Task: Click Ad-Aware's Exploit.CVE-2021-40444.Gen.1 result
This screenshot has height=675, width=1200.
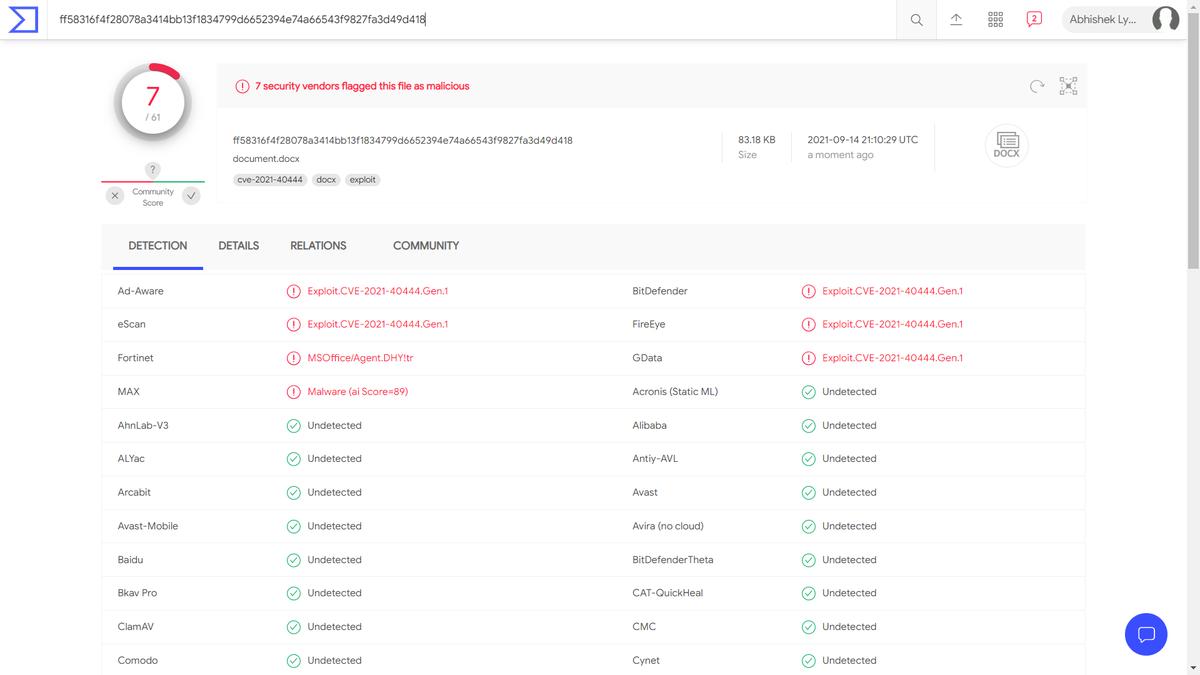Action: [x=378, y=292]
